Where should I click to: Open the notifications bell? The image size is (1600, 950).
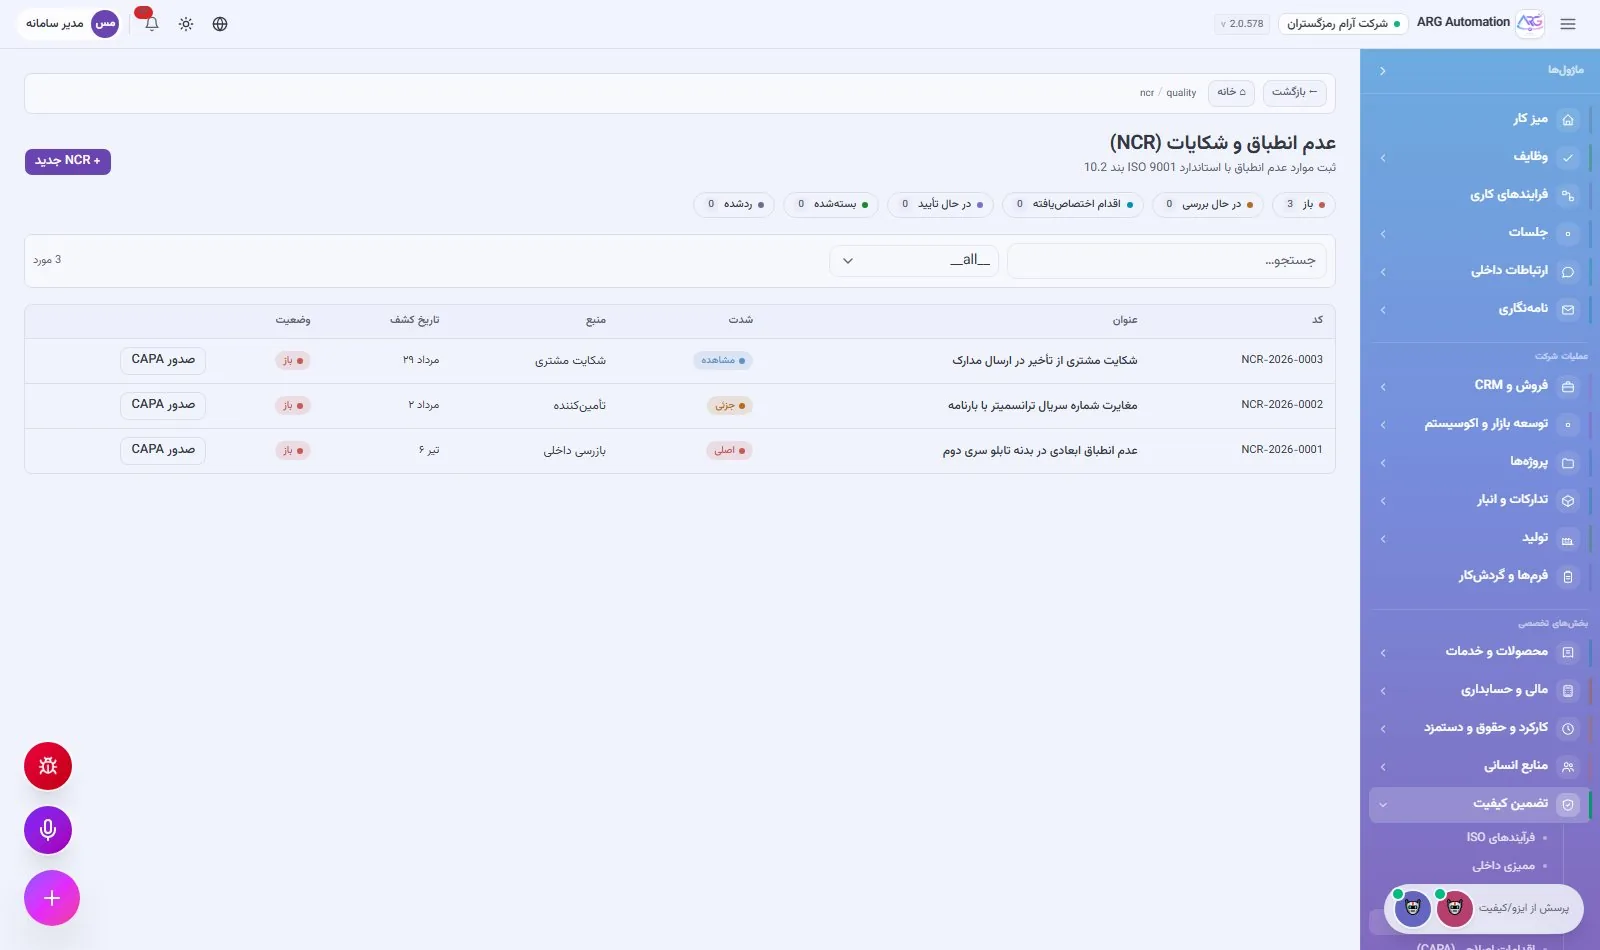[x=151, y=24]
